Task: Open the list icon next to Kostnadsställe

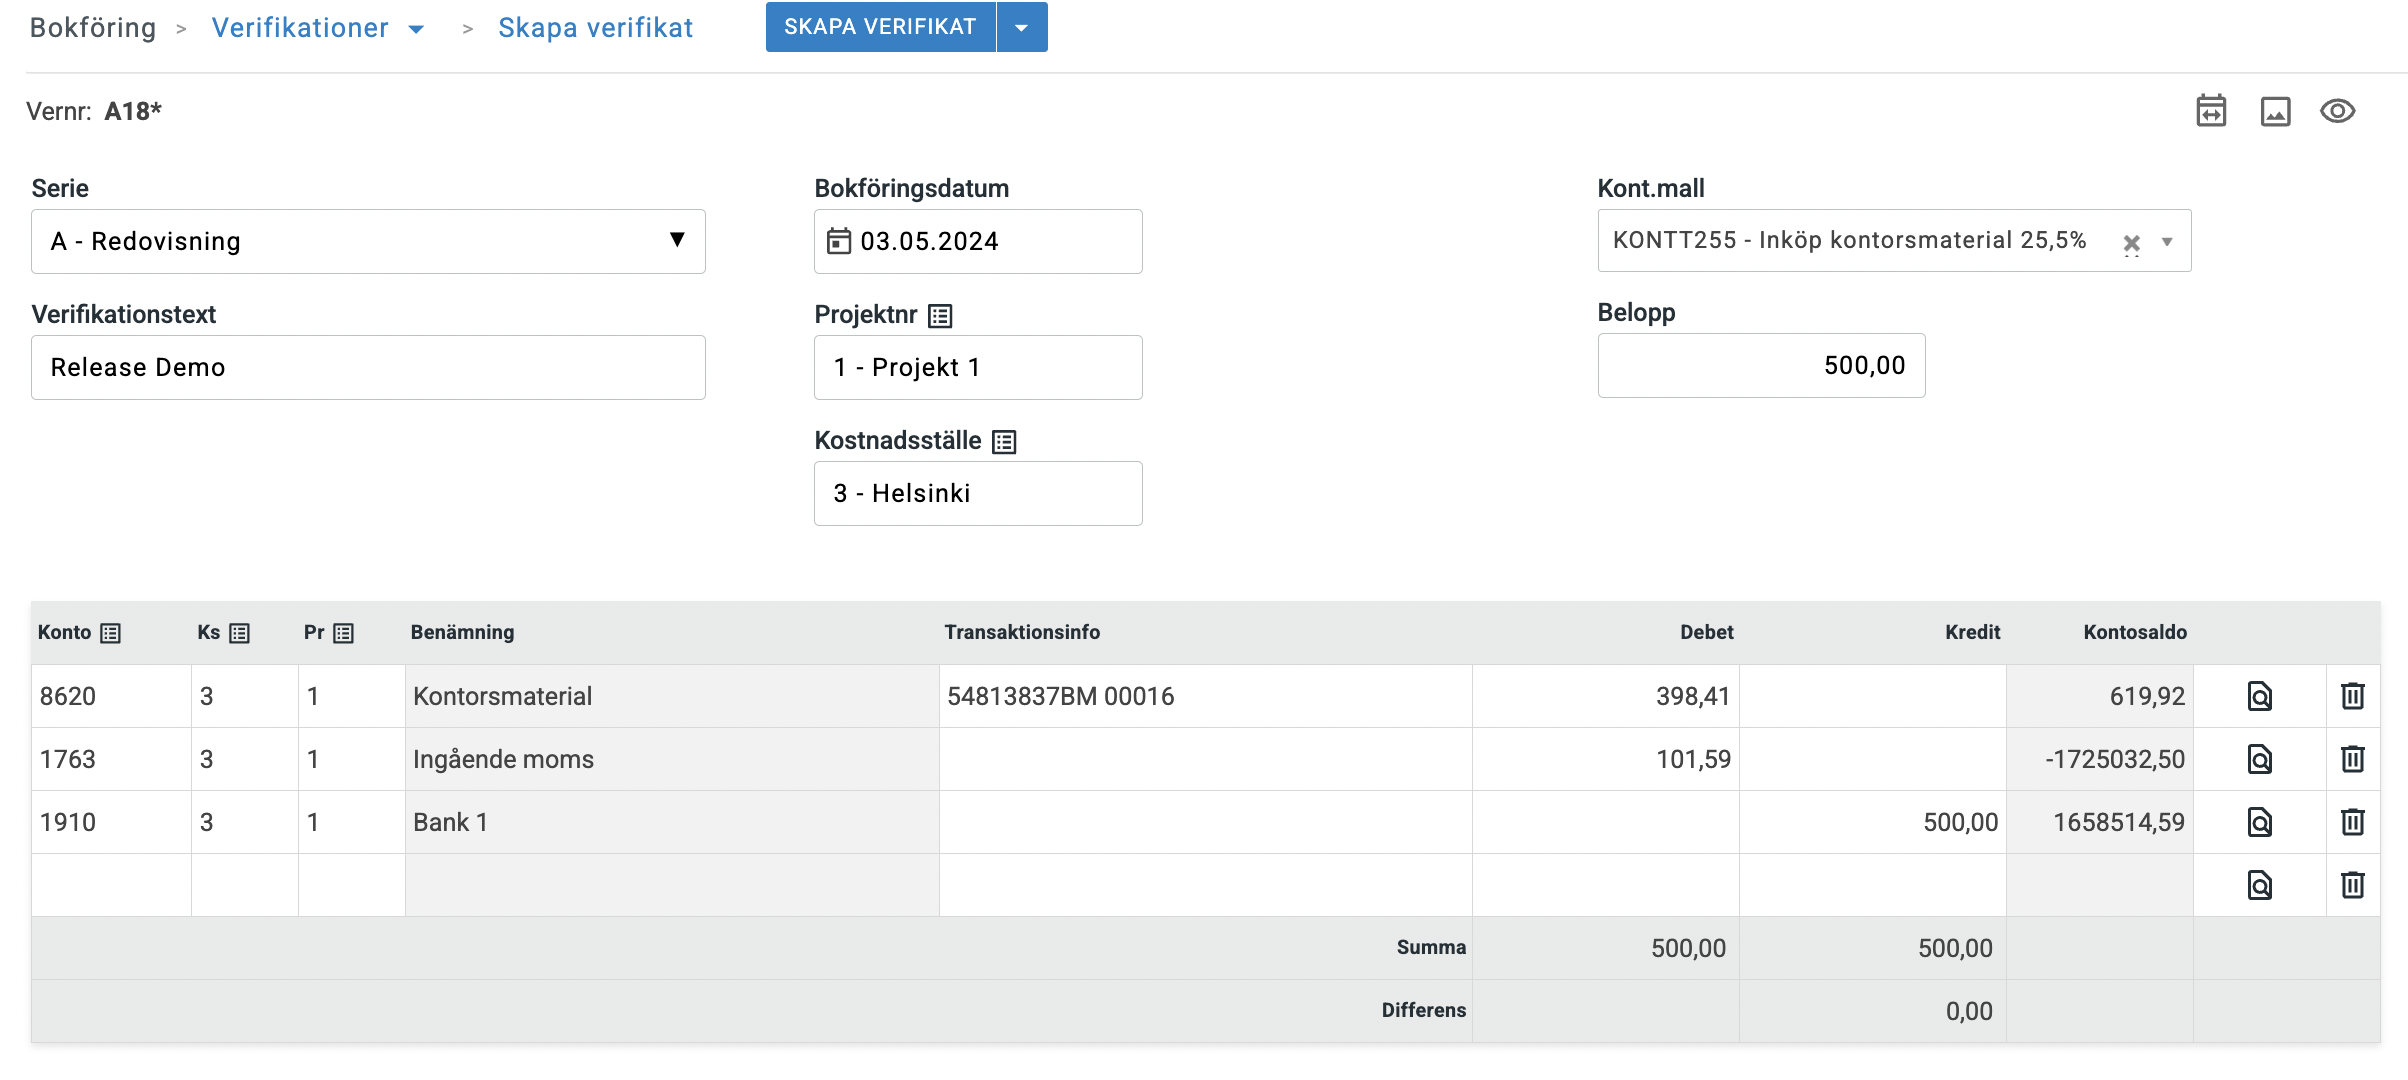Action: click(1004, 442)
